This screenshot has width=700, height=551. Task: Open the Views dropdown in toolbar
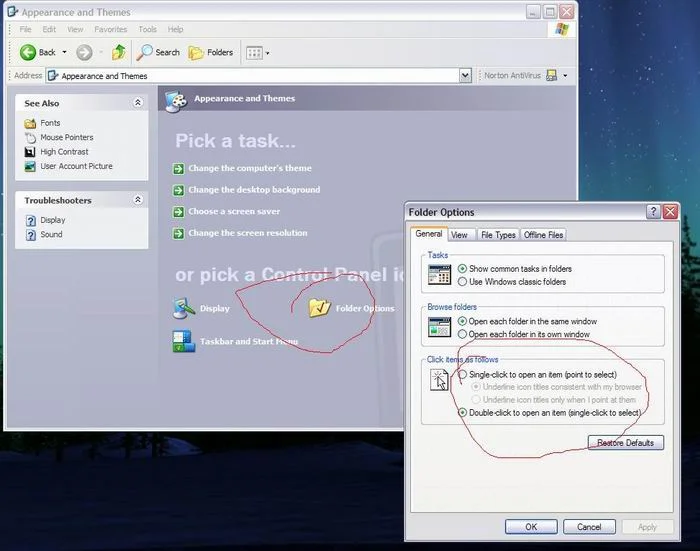click(x=257, y=52)
